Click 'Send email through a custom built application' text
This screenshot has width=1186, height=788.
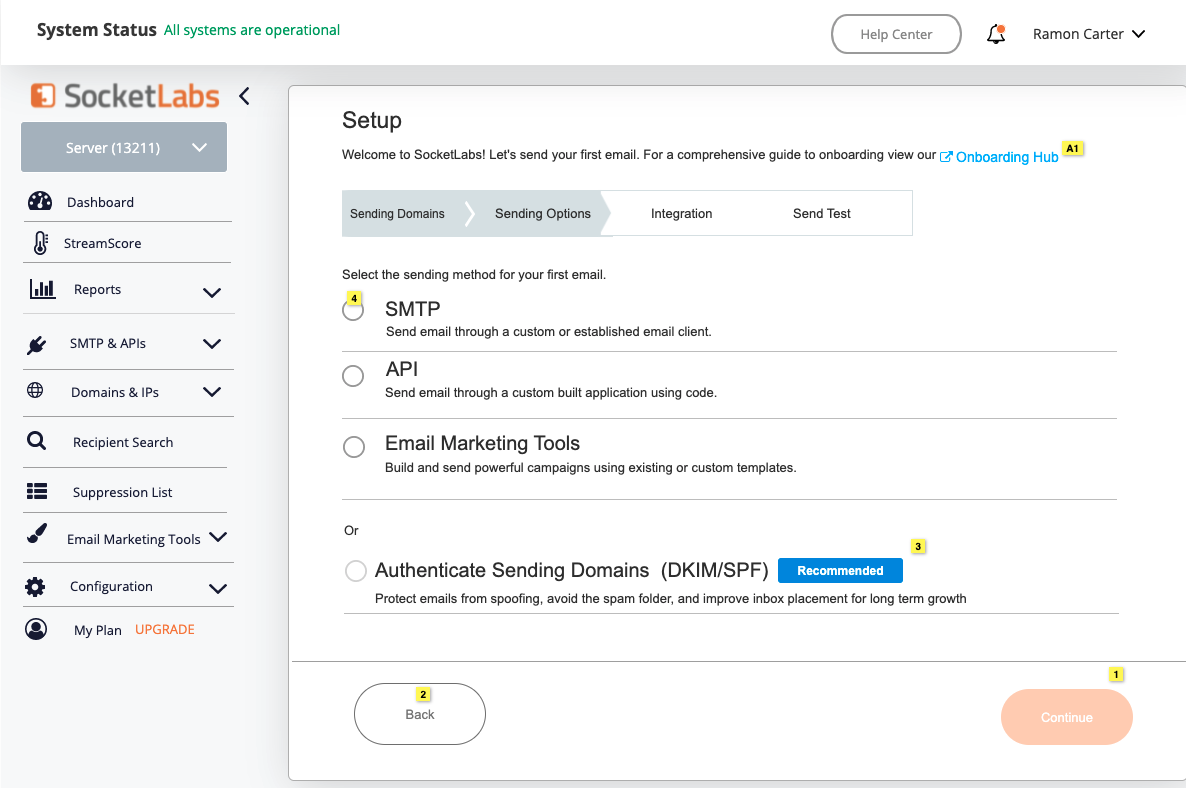[x=551, y=392]
